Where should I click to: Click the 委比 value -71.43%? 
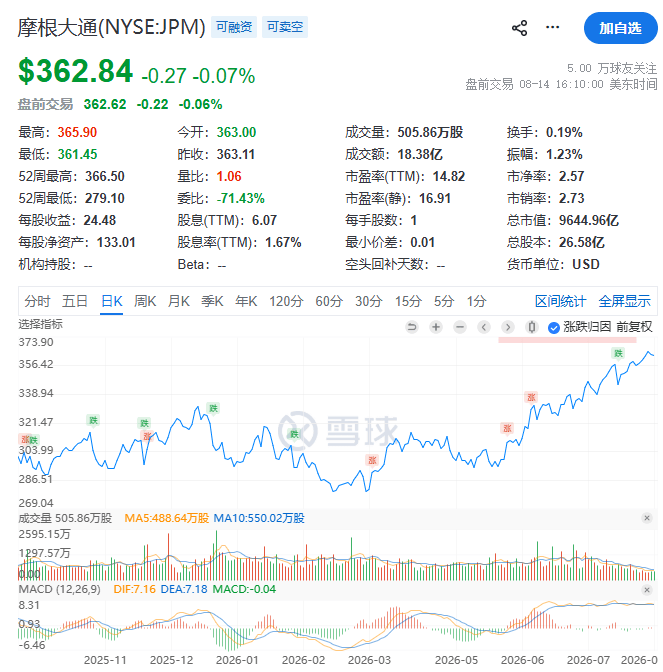point(240,198)
